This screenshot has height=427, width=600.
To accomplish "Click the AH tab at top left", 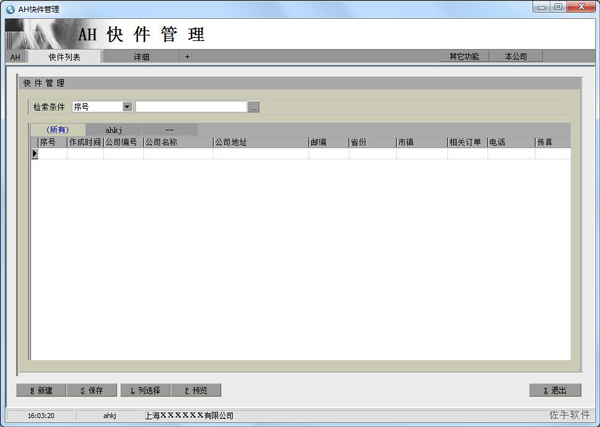I will pyautogui.click(x=15, y=57).
